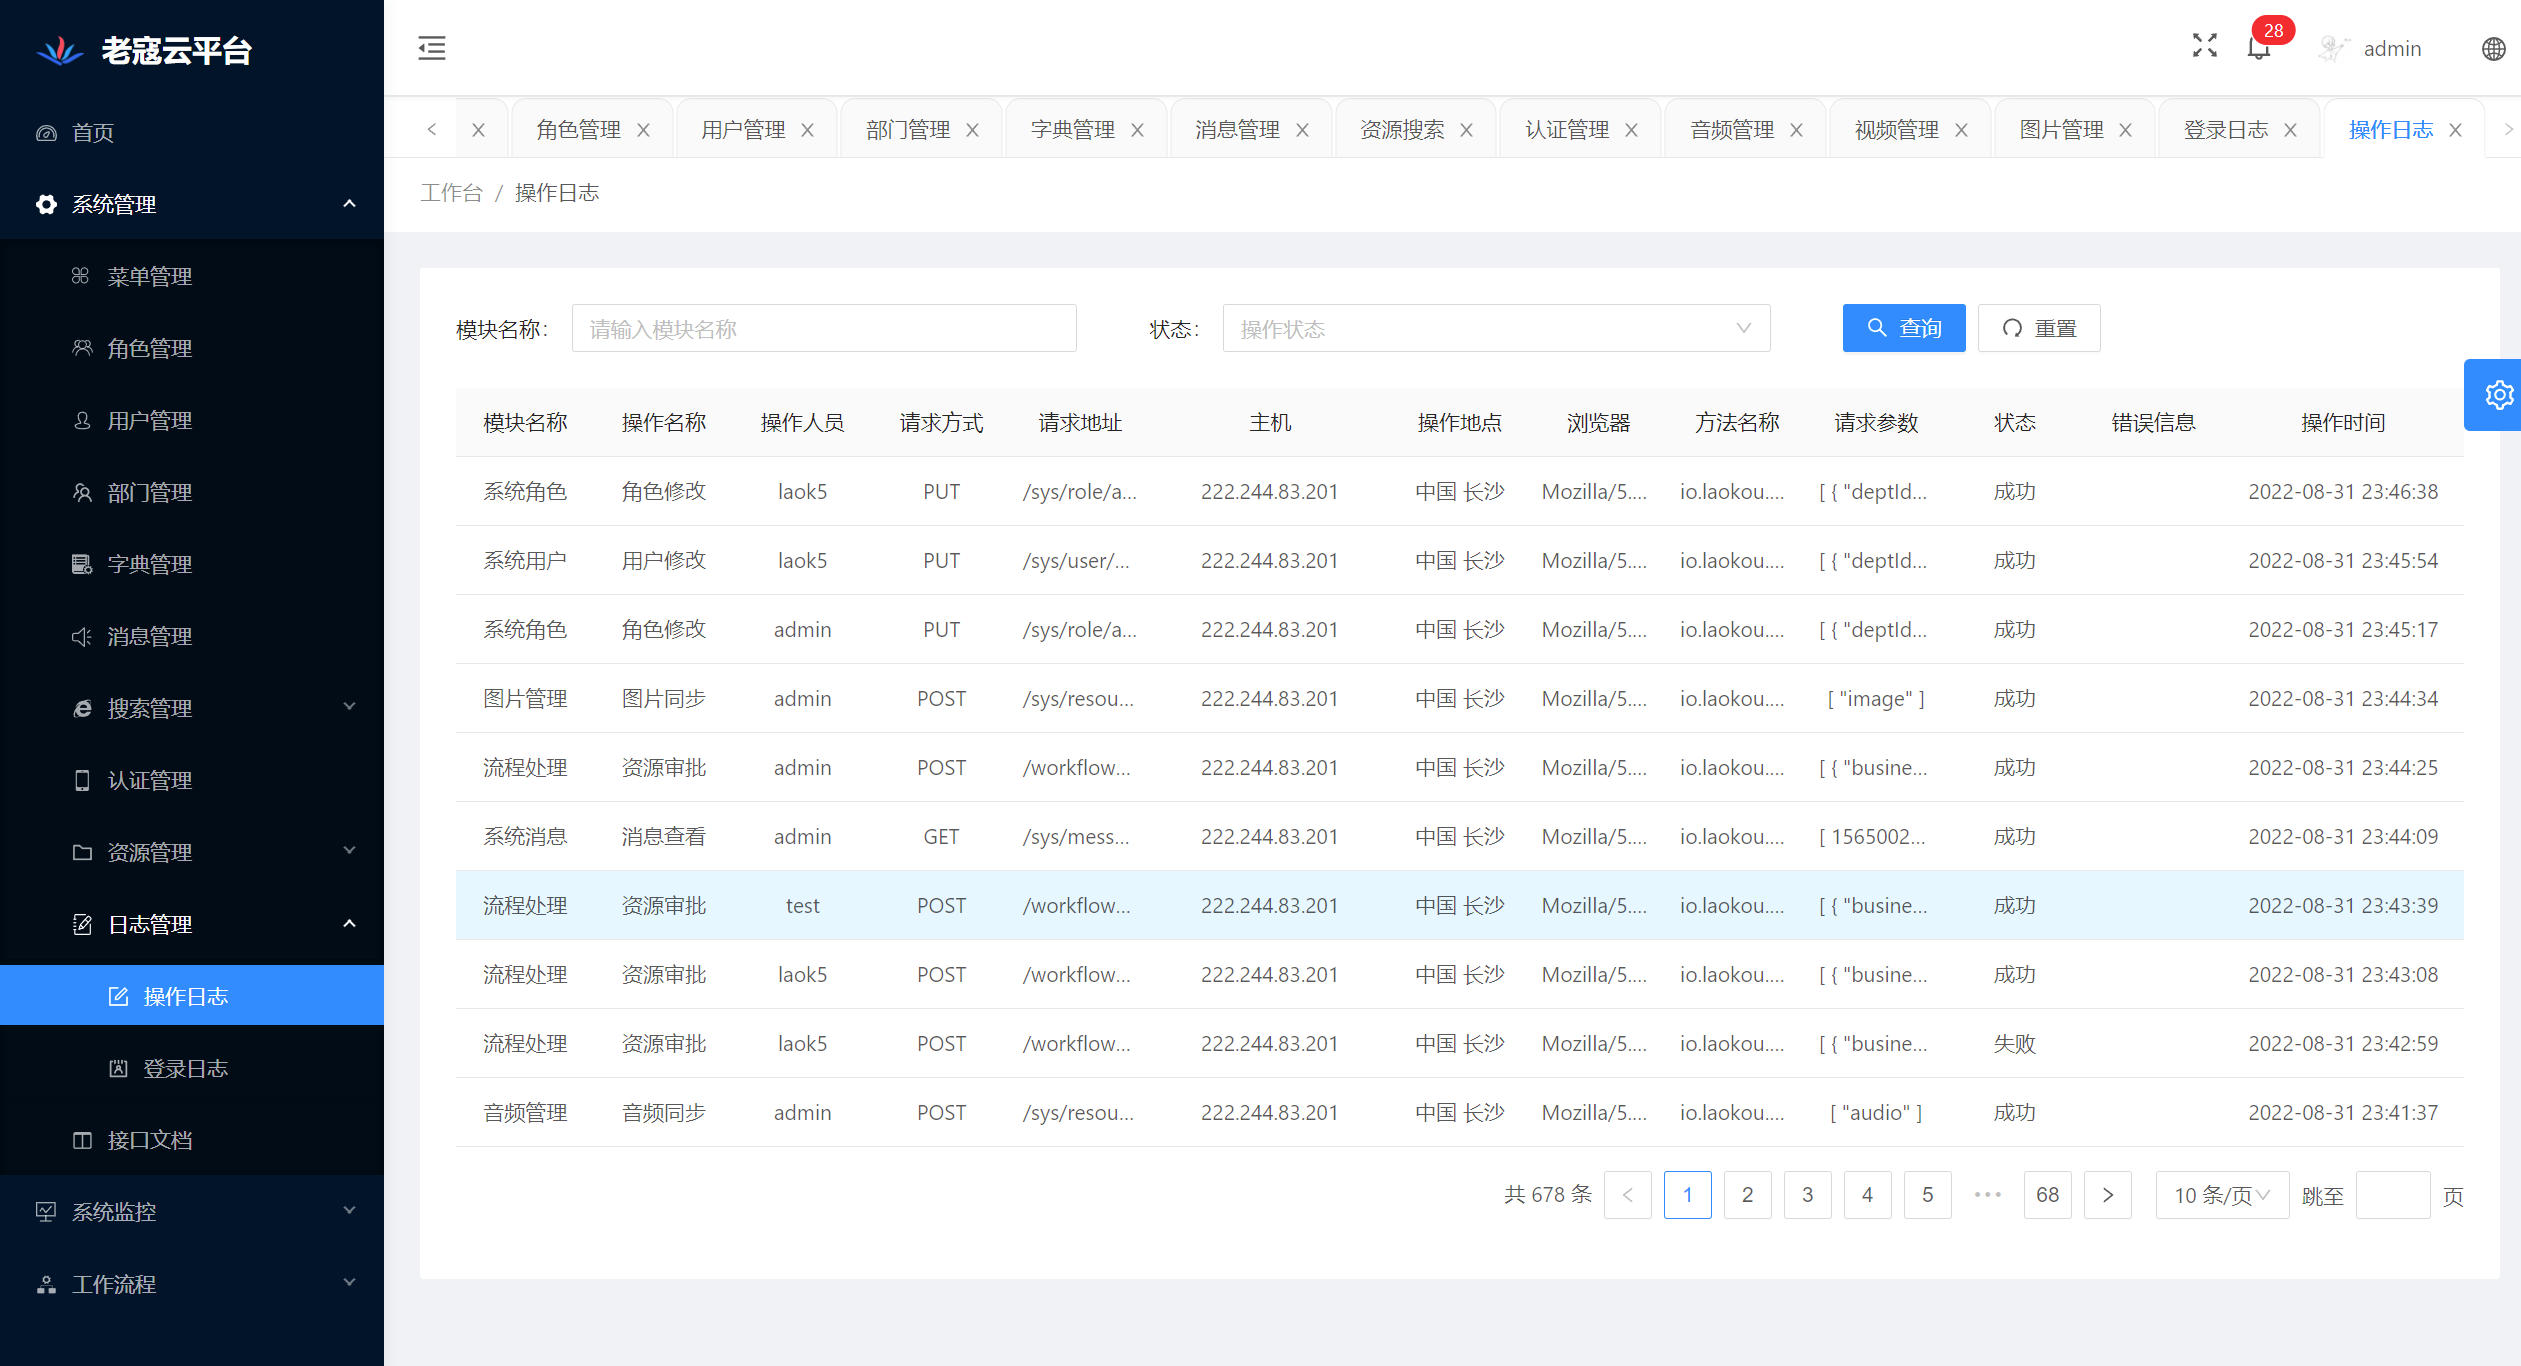Viewport: 2521px width, 1366px height.
Task: Enter fullscreen mode via the expand icon
Action: (x=2204, y=46)
